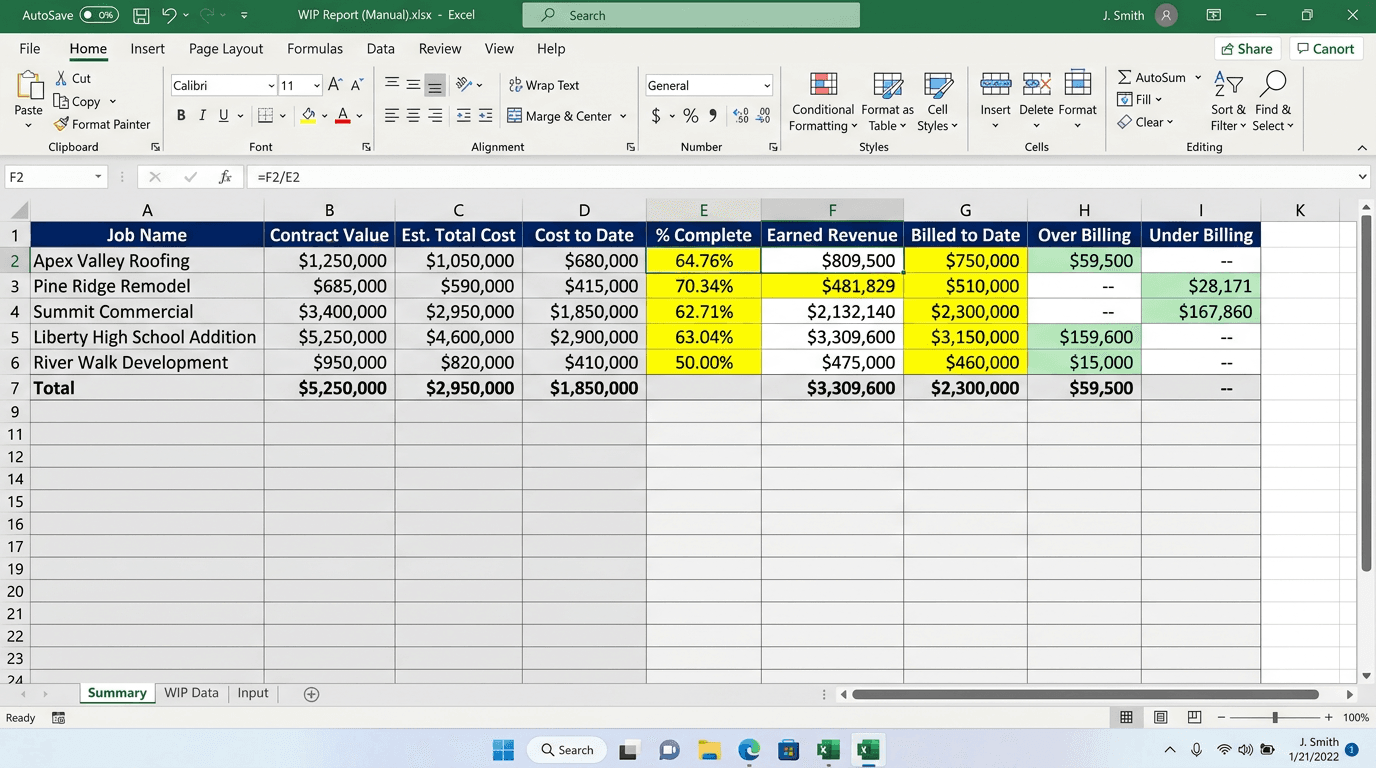Screen dimensions: 1376x768
Task: Open the WIP Data sheet tab
Action: point(191,692)
